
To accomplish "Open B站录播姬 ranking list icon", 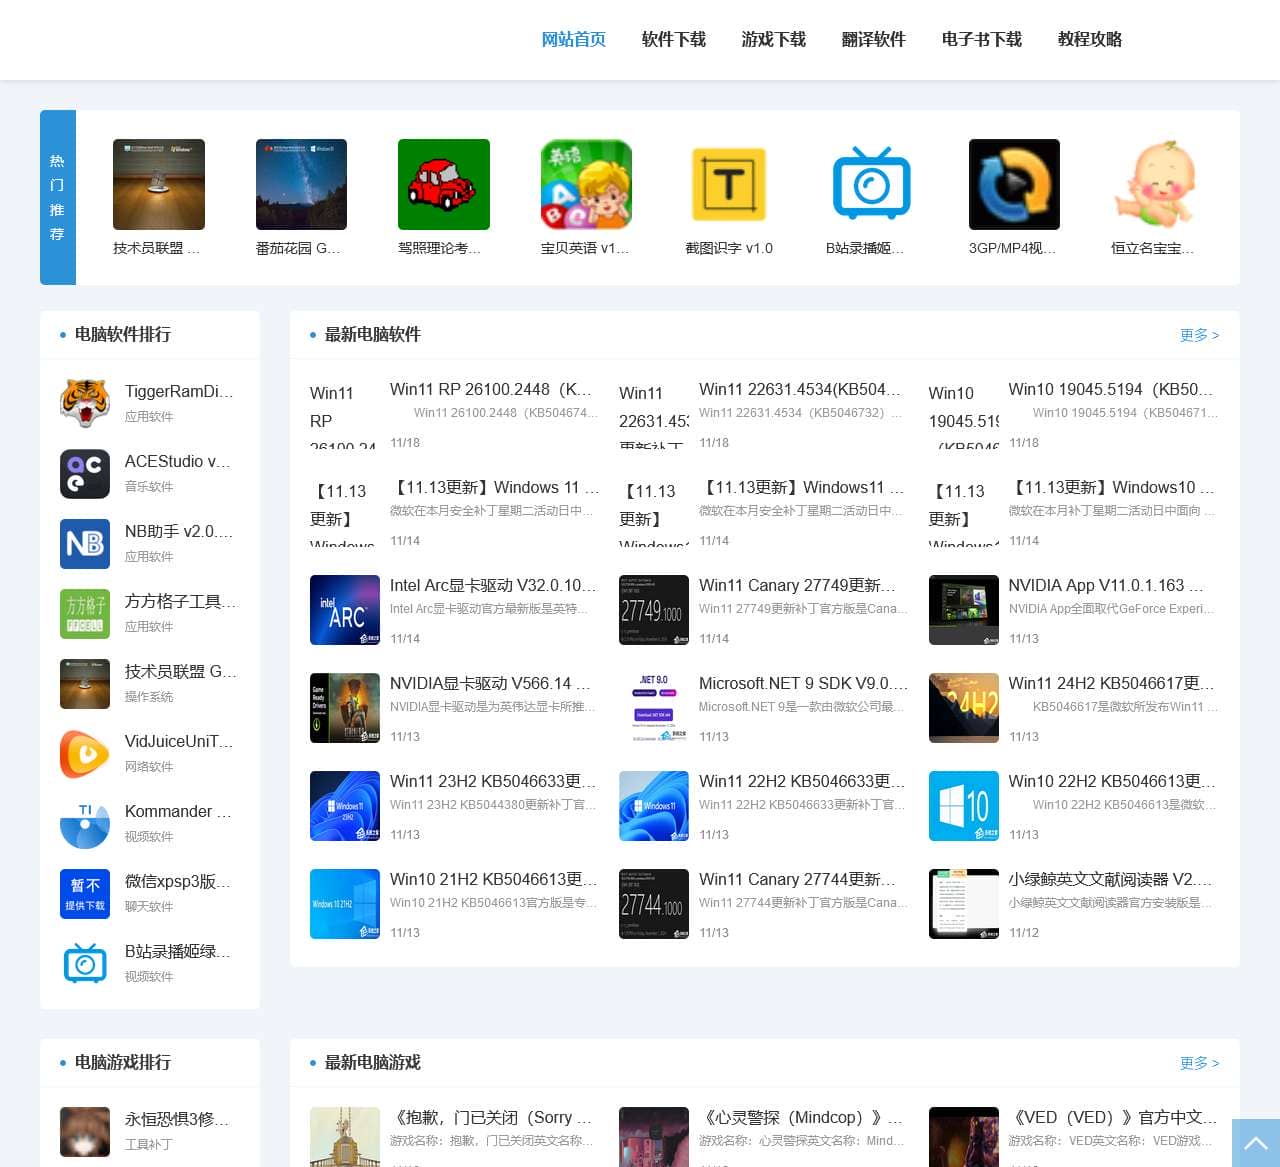I will pos(85,963).
